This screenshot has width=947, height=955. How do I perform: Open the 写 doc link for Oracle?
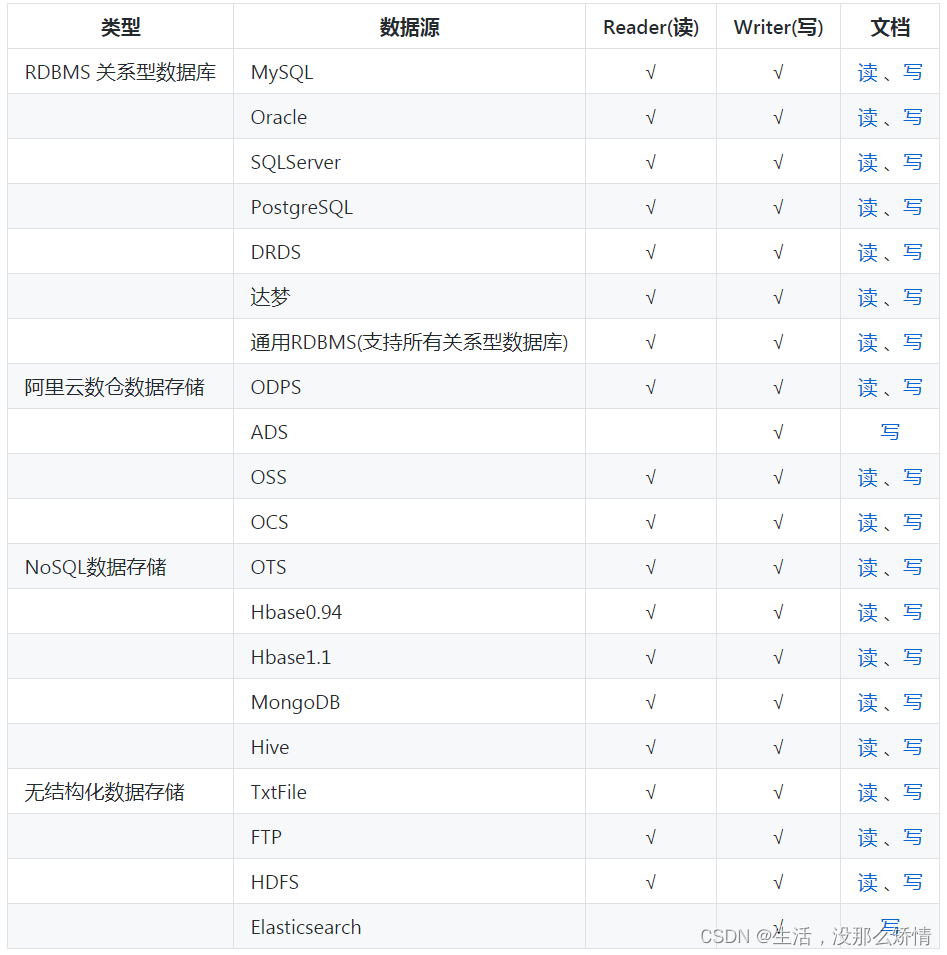point(912,118)
